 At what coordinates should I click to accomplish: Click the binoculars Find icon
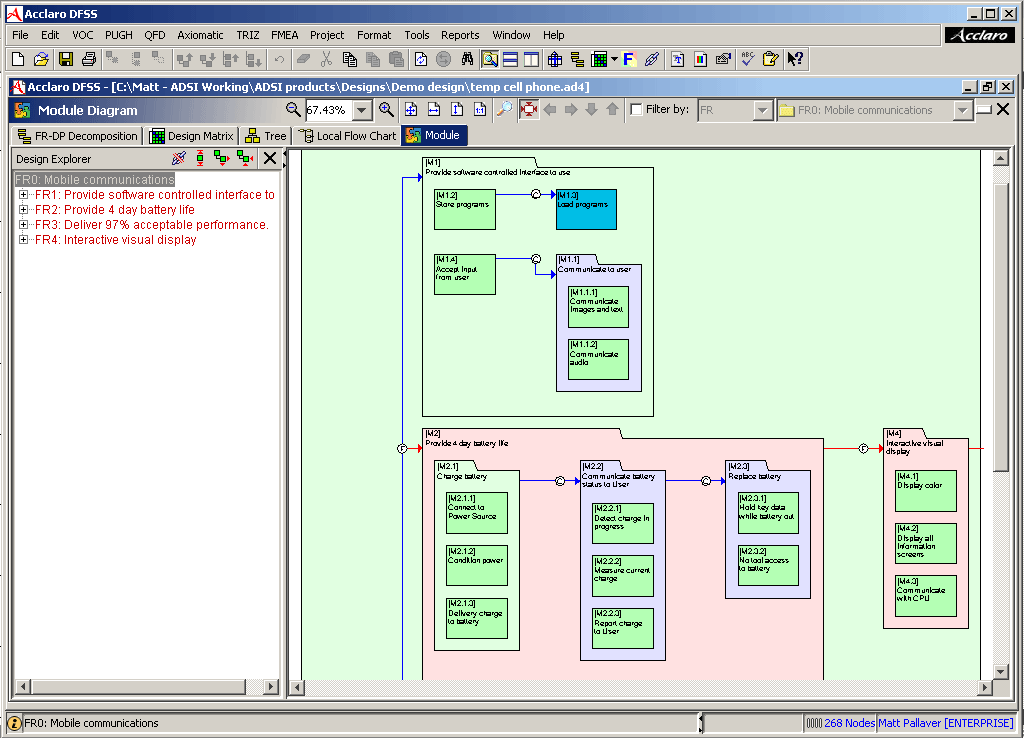(466, 60)
